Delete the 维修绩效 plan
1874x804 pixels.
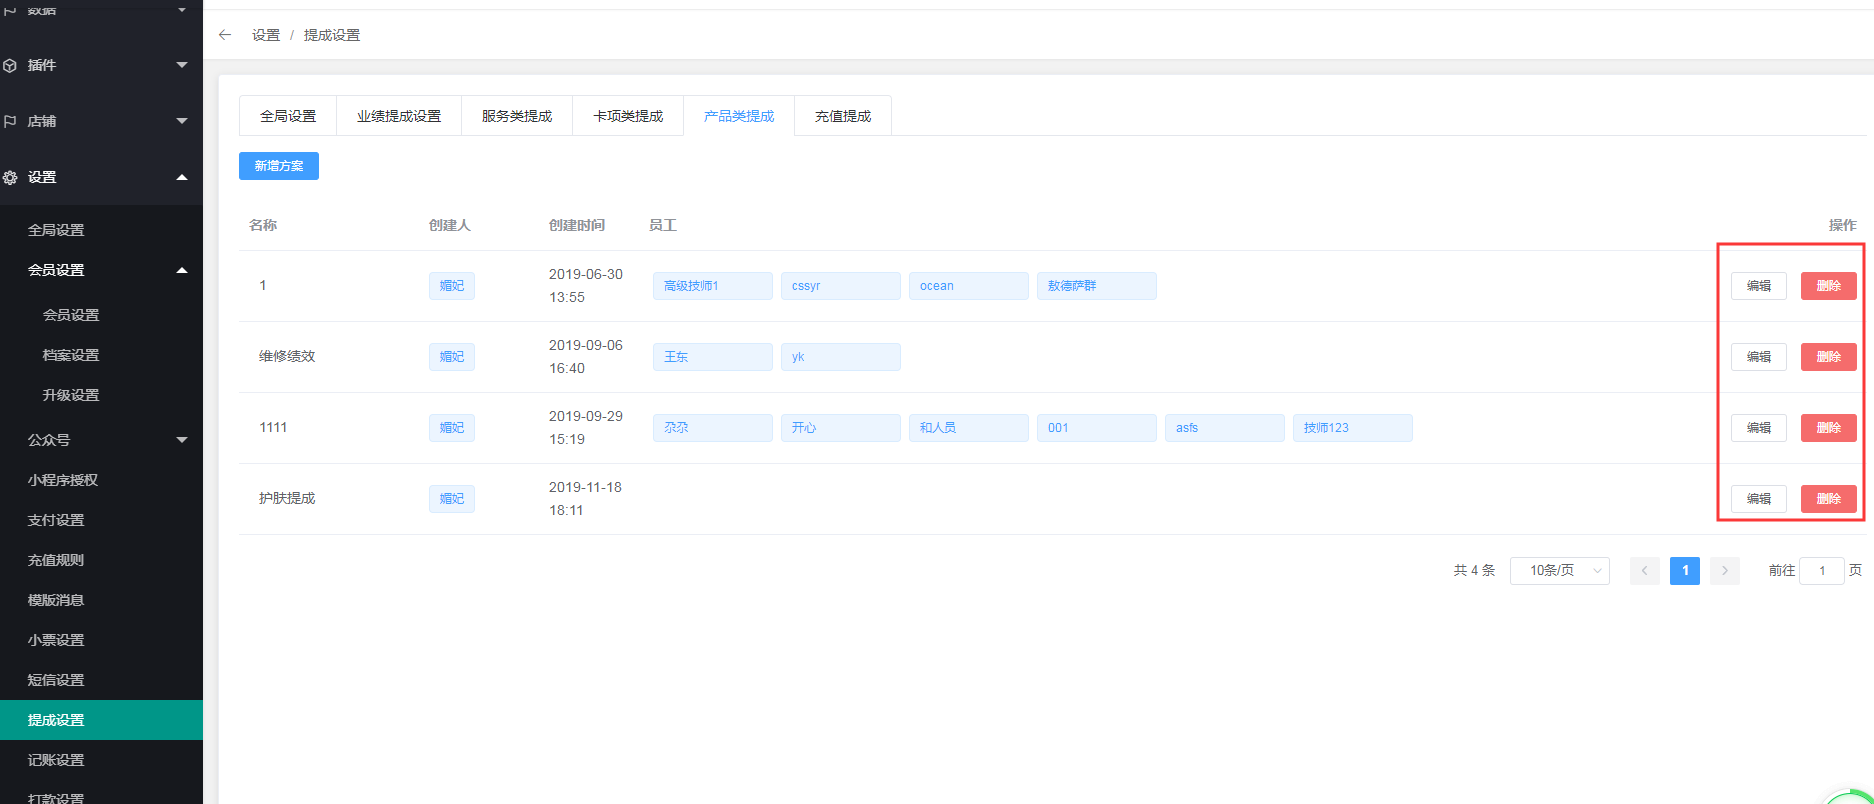pos(1828,357)
